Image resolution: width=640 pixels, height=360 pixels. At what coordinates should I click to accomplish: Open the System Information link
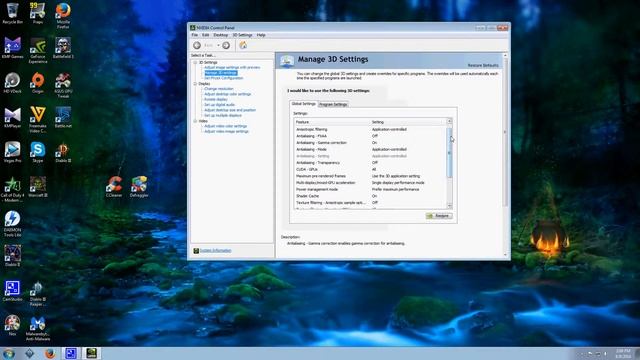click(216, 251)
